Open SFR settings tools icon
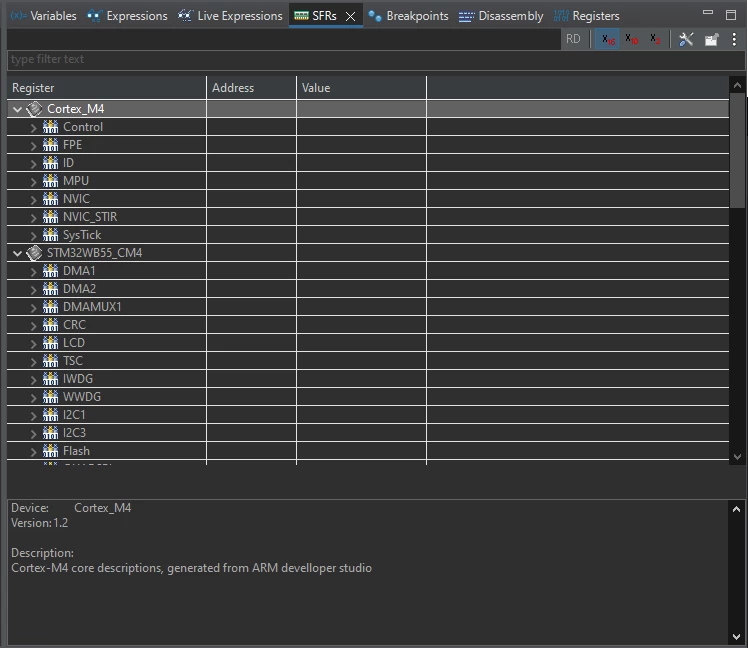 point(686,39)
